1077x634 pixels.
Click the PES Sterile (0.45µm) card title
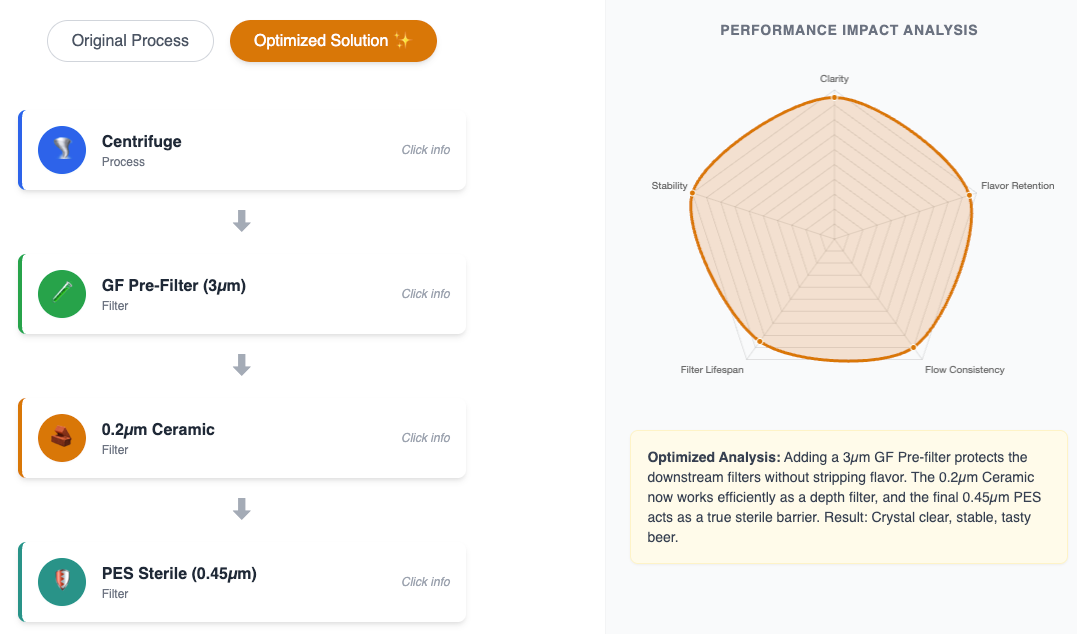click(179, 574)
